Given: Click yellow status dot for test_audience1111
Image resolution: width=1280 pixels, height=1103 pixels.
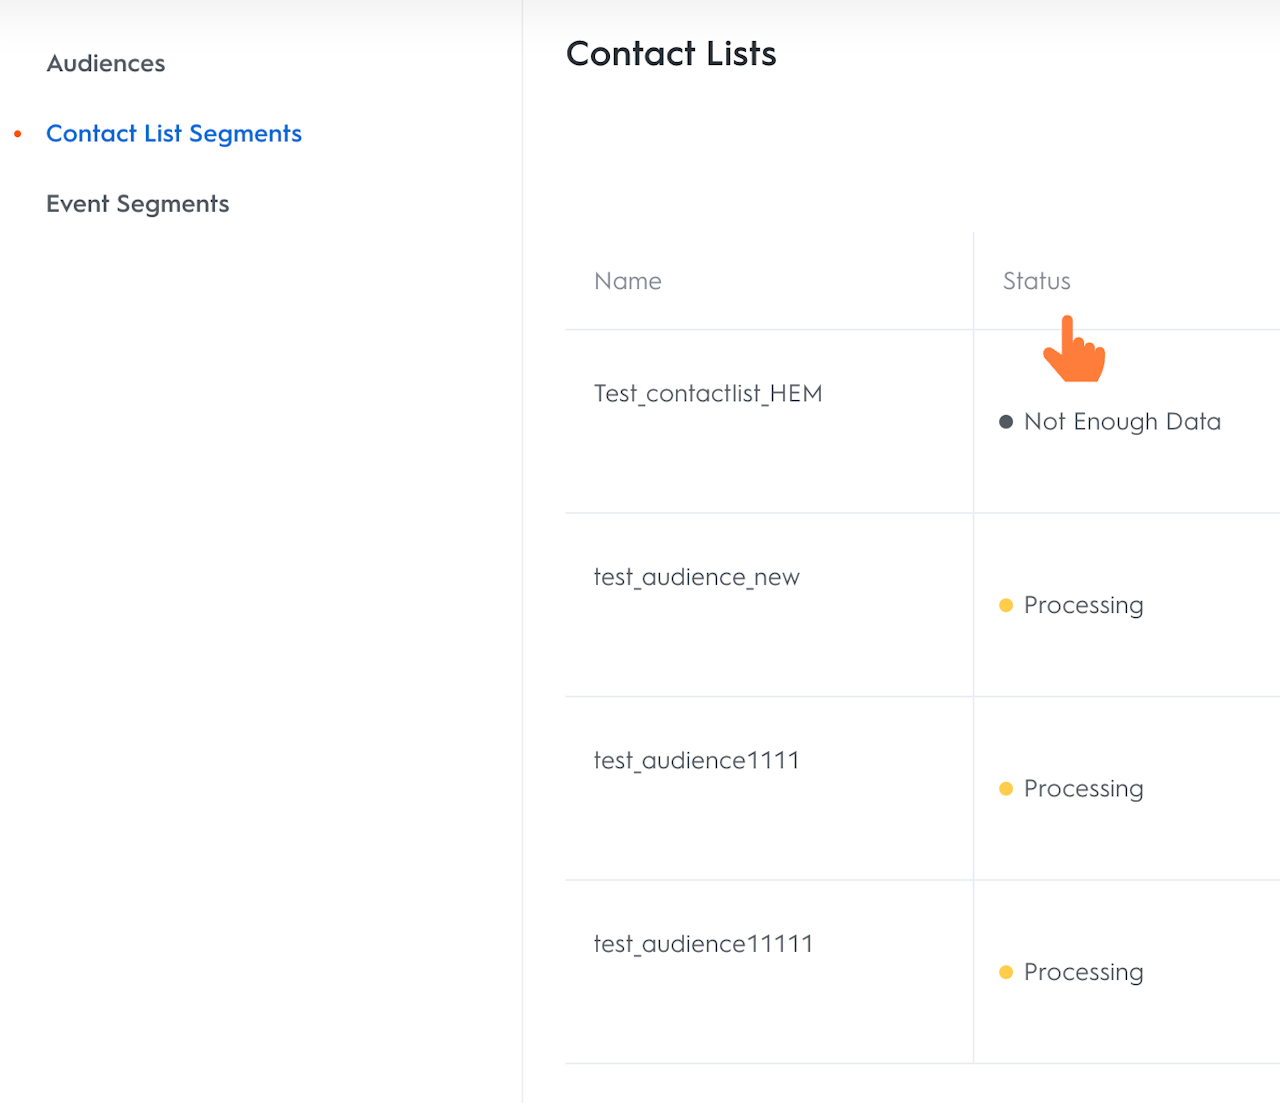Looking at the screenshot, I should pos(1006,789).
